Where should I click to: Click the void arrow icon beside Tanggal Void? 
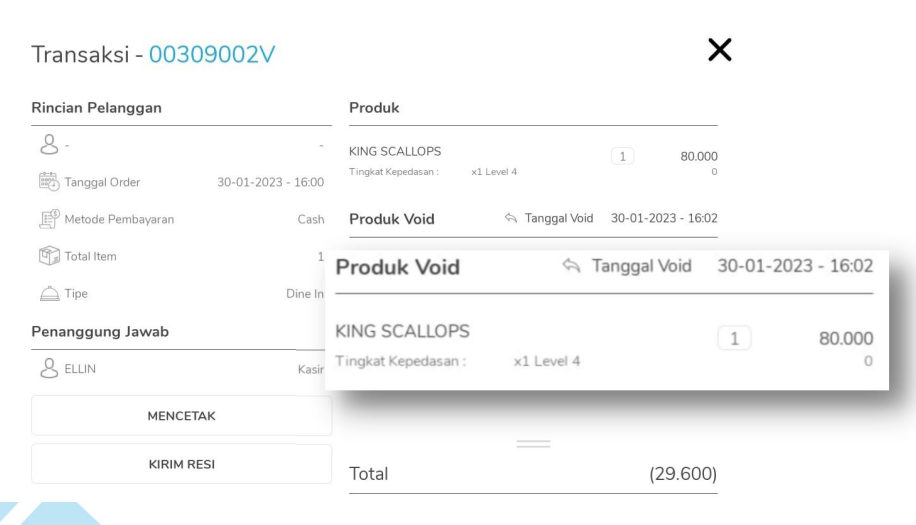[511, 219]
